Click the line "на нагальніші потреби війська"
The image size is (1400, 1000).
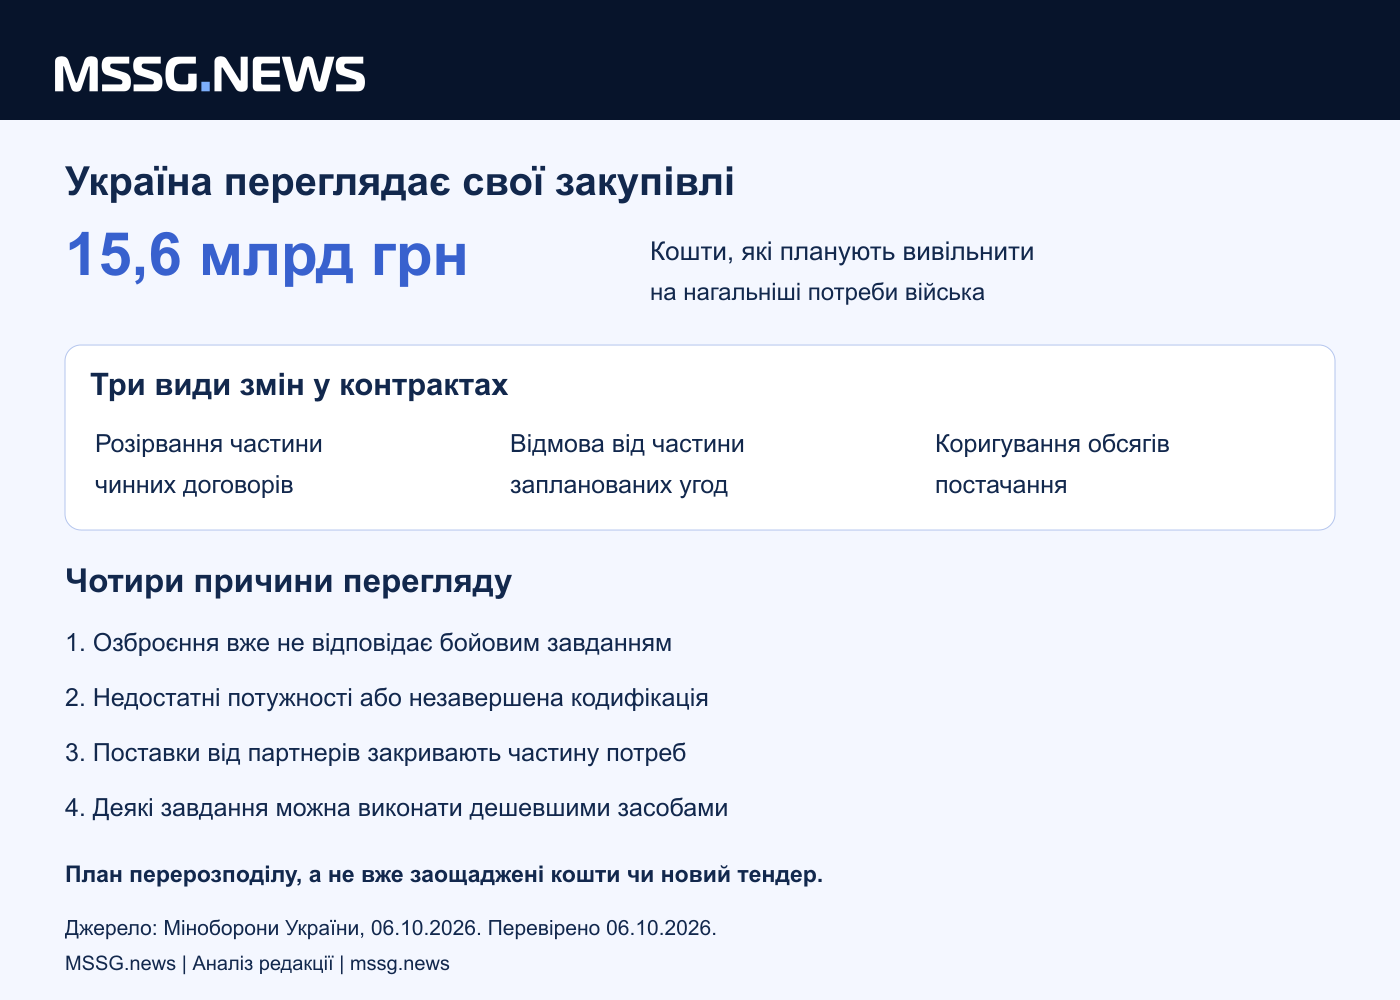pos(817,292)
